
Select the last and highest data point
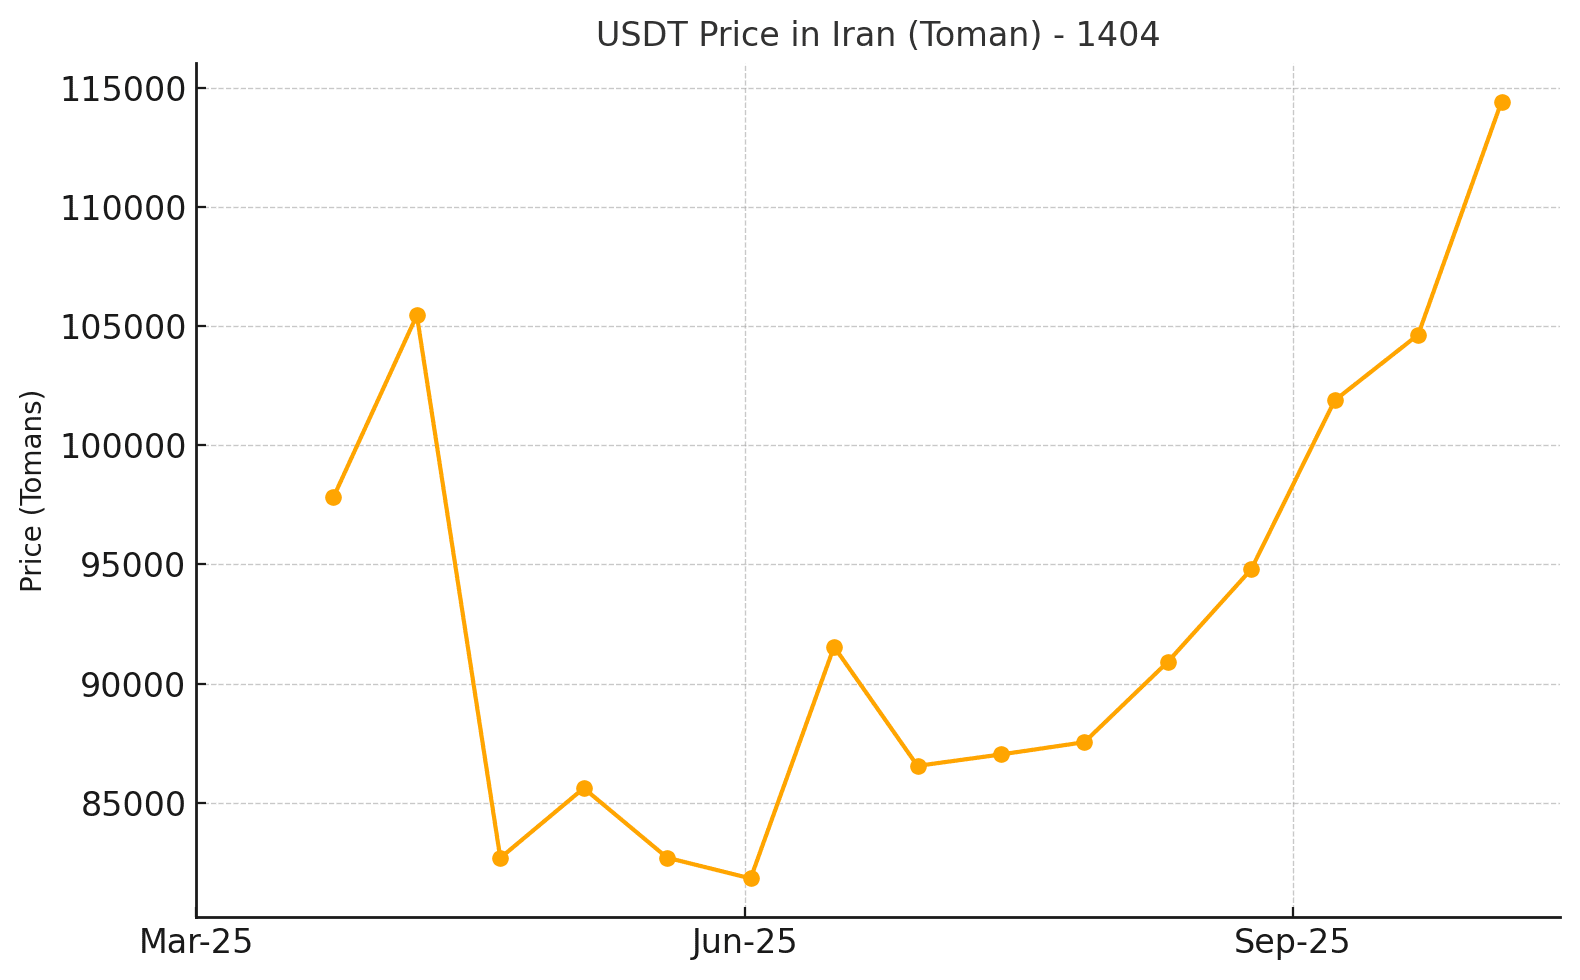click(x=1501, y=102)
